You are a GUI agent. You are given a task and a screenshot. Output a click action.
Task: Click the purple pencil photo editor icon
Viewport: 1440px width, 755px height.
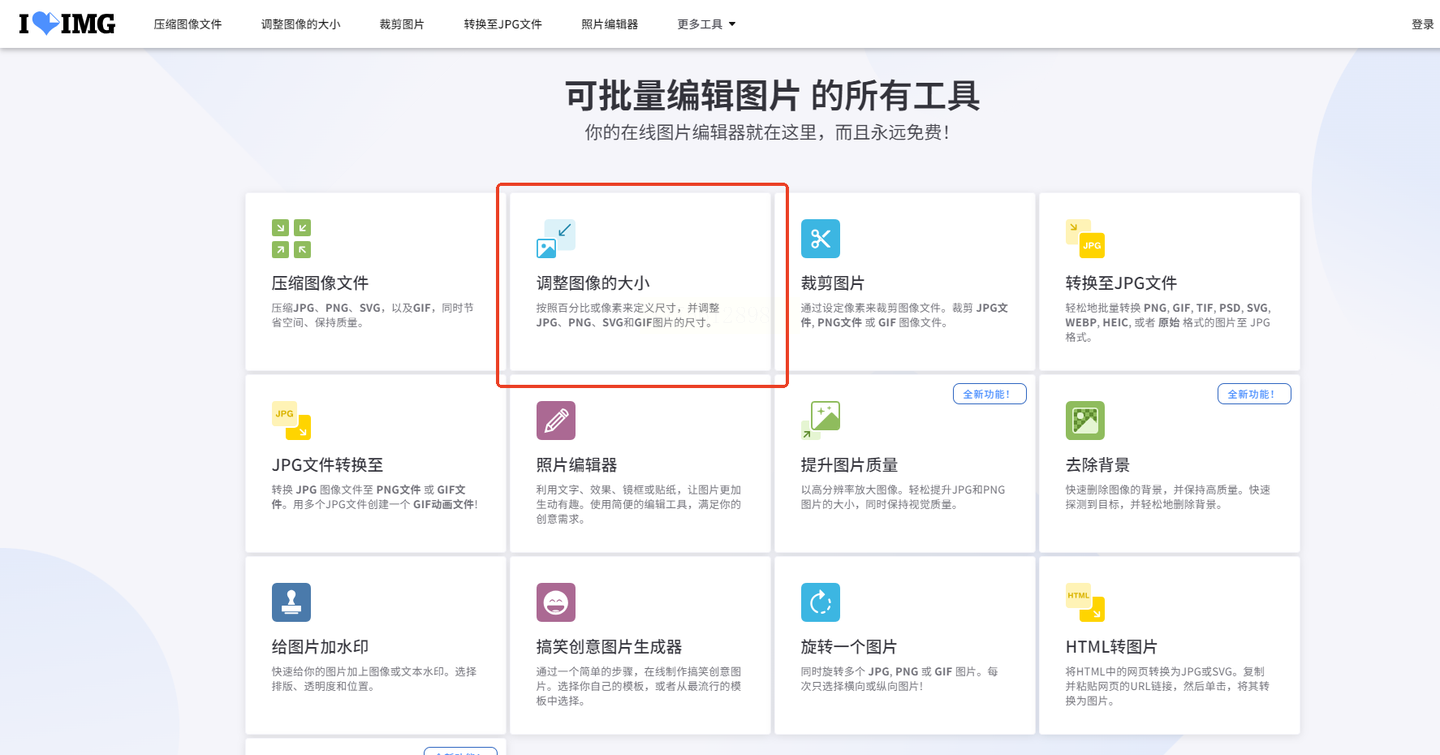point(555,421)
